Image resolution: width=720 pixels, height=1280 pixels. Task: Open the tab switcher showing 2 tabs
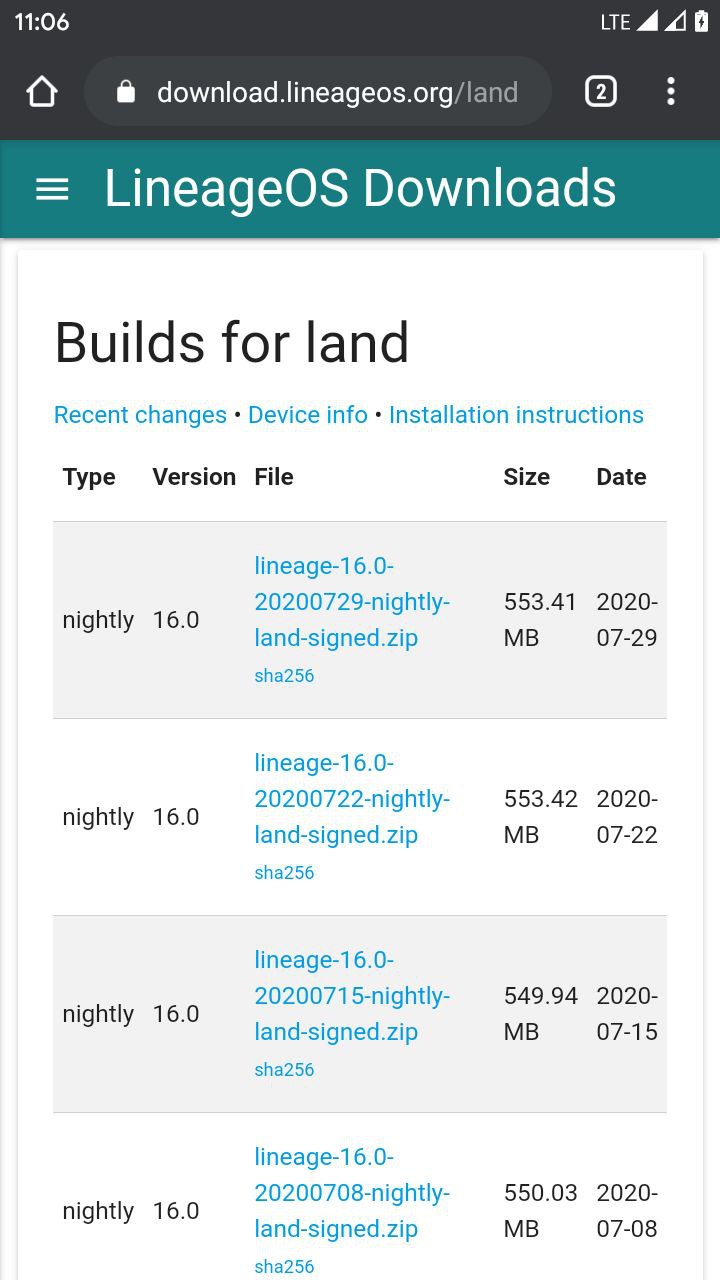pos(600,92)
